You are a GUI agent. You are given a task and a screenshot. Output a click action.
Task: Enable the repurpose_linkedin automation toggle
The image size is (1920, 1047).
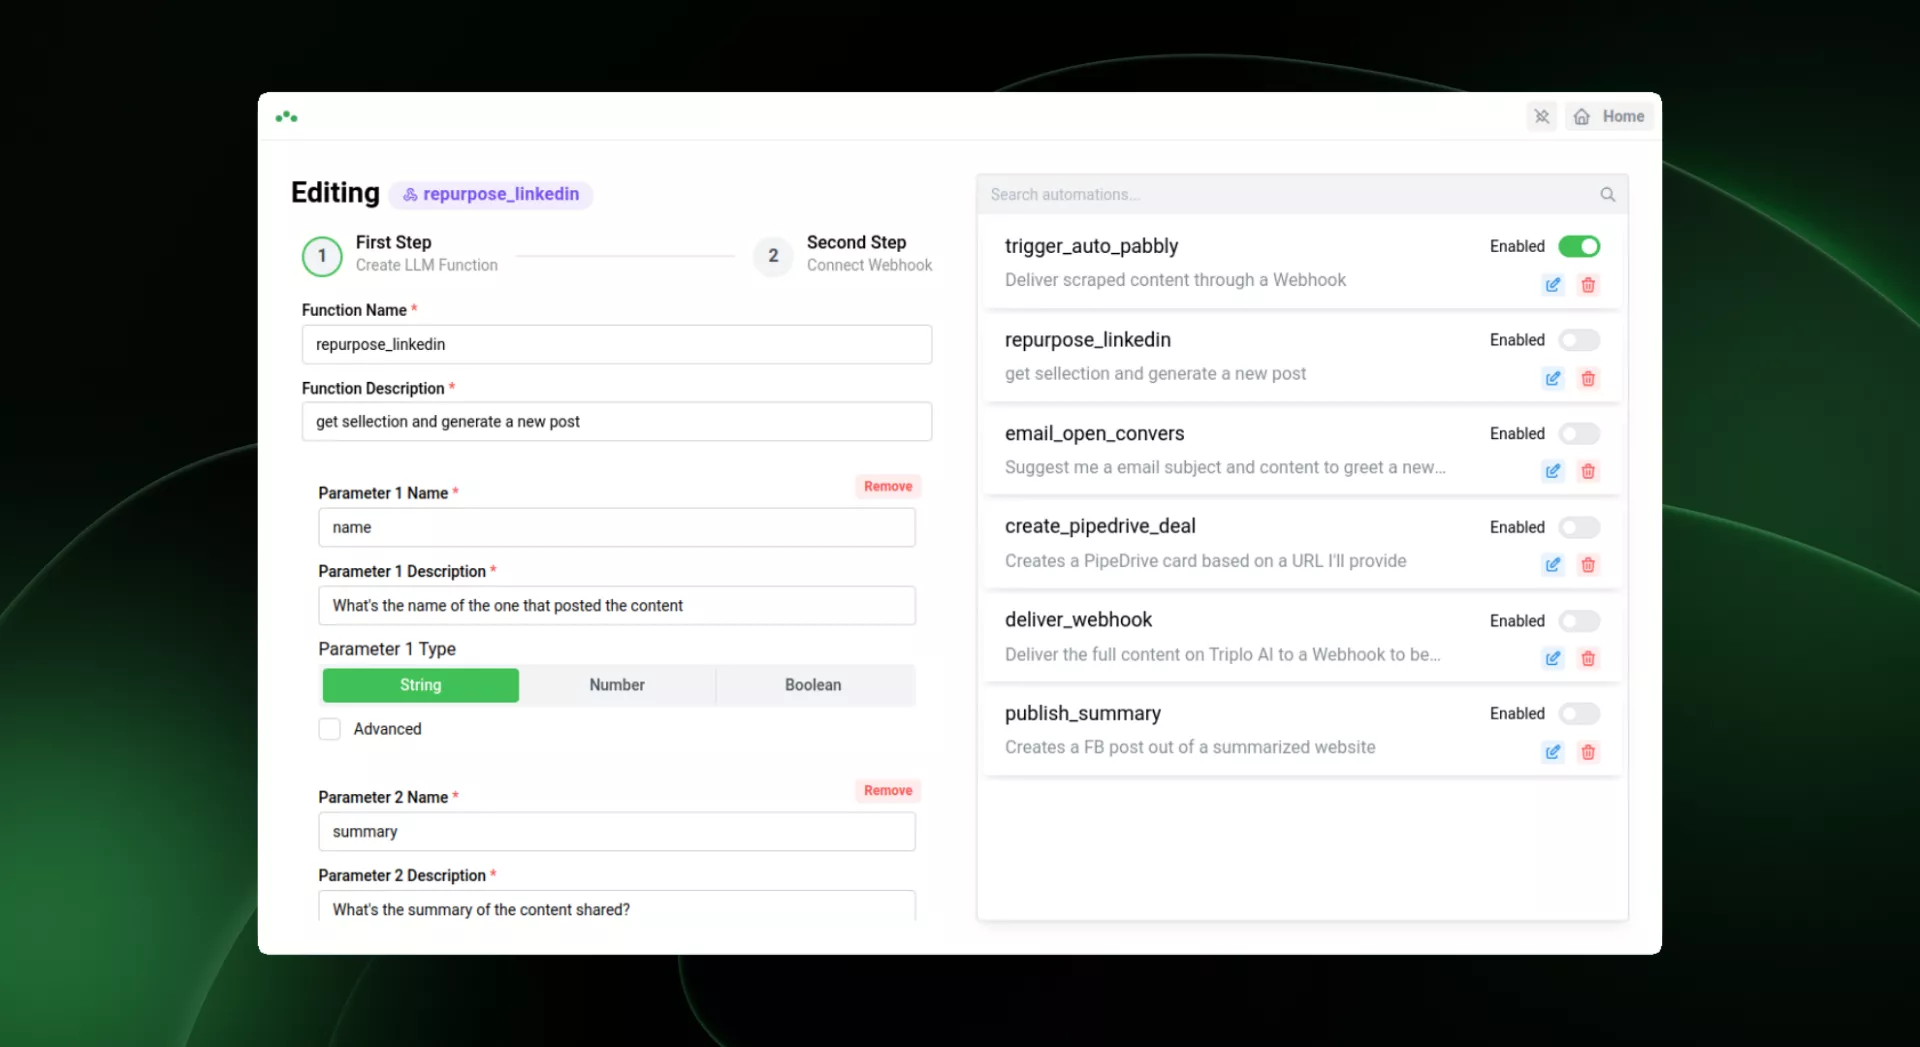[x=1579, y=340]
